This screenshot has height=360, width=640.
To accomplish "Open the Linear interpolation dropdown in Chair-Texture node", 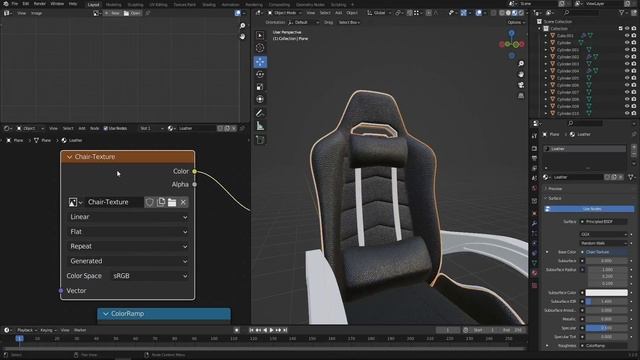I will 128,217.
